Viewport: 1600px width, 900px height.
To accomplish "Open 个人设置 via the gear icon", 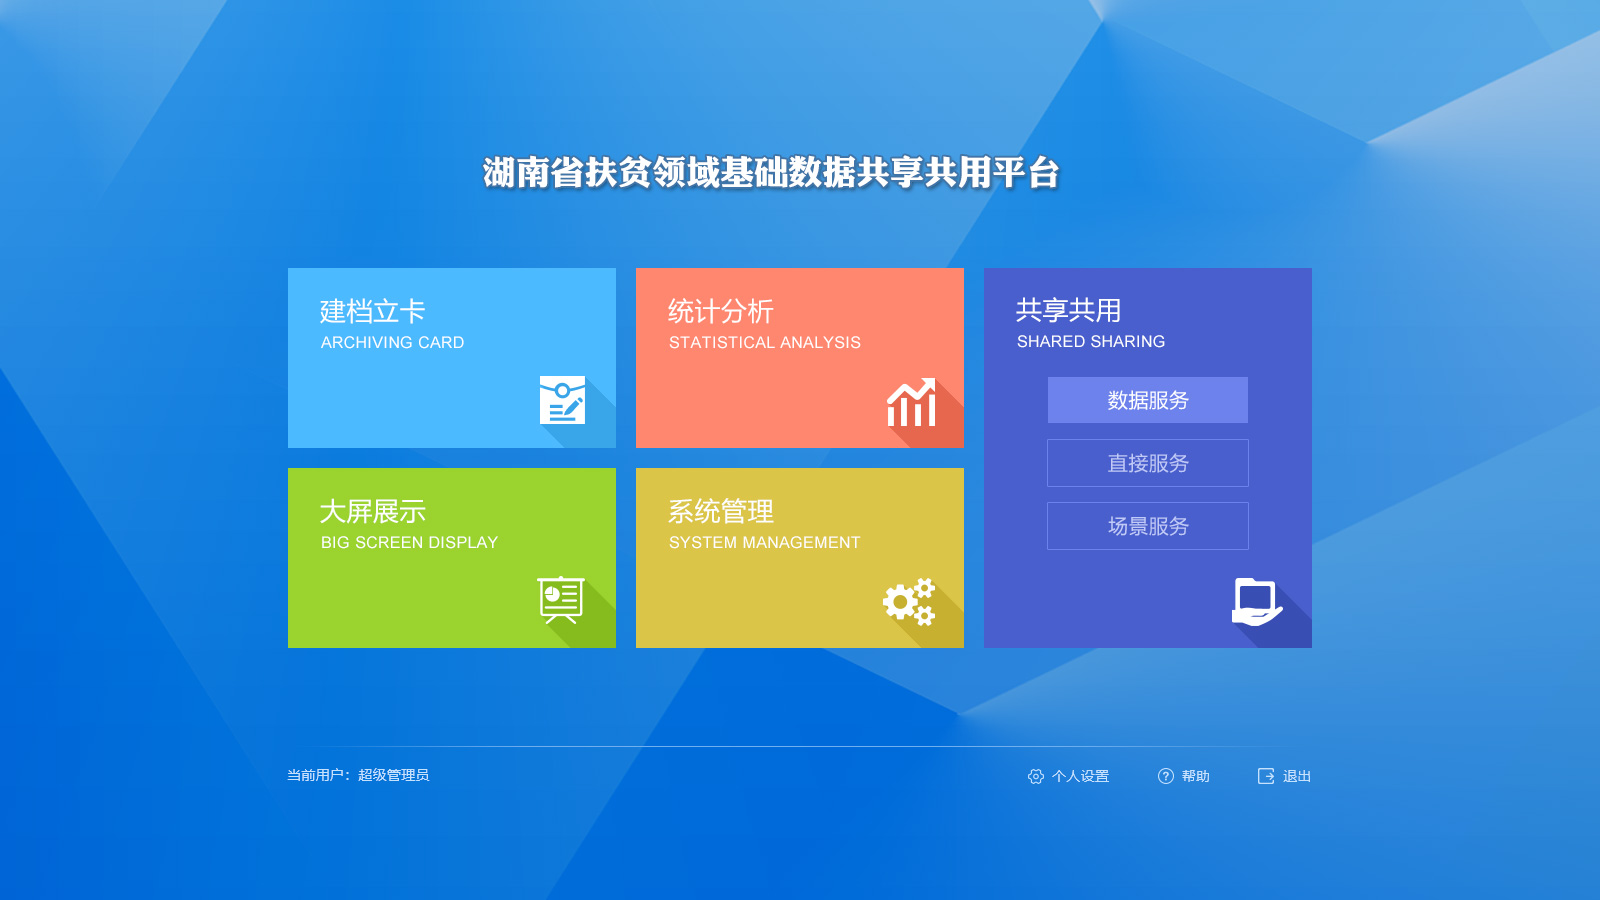I will click(1035, 776).
